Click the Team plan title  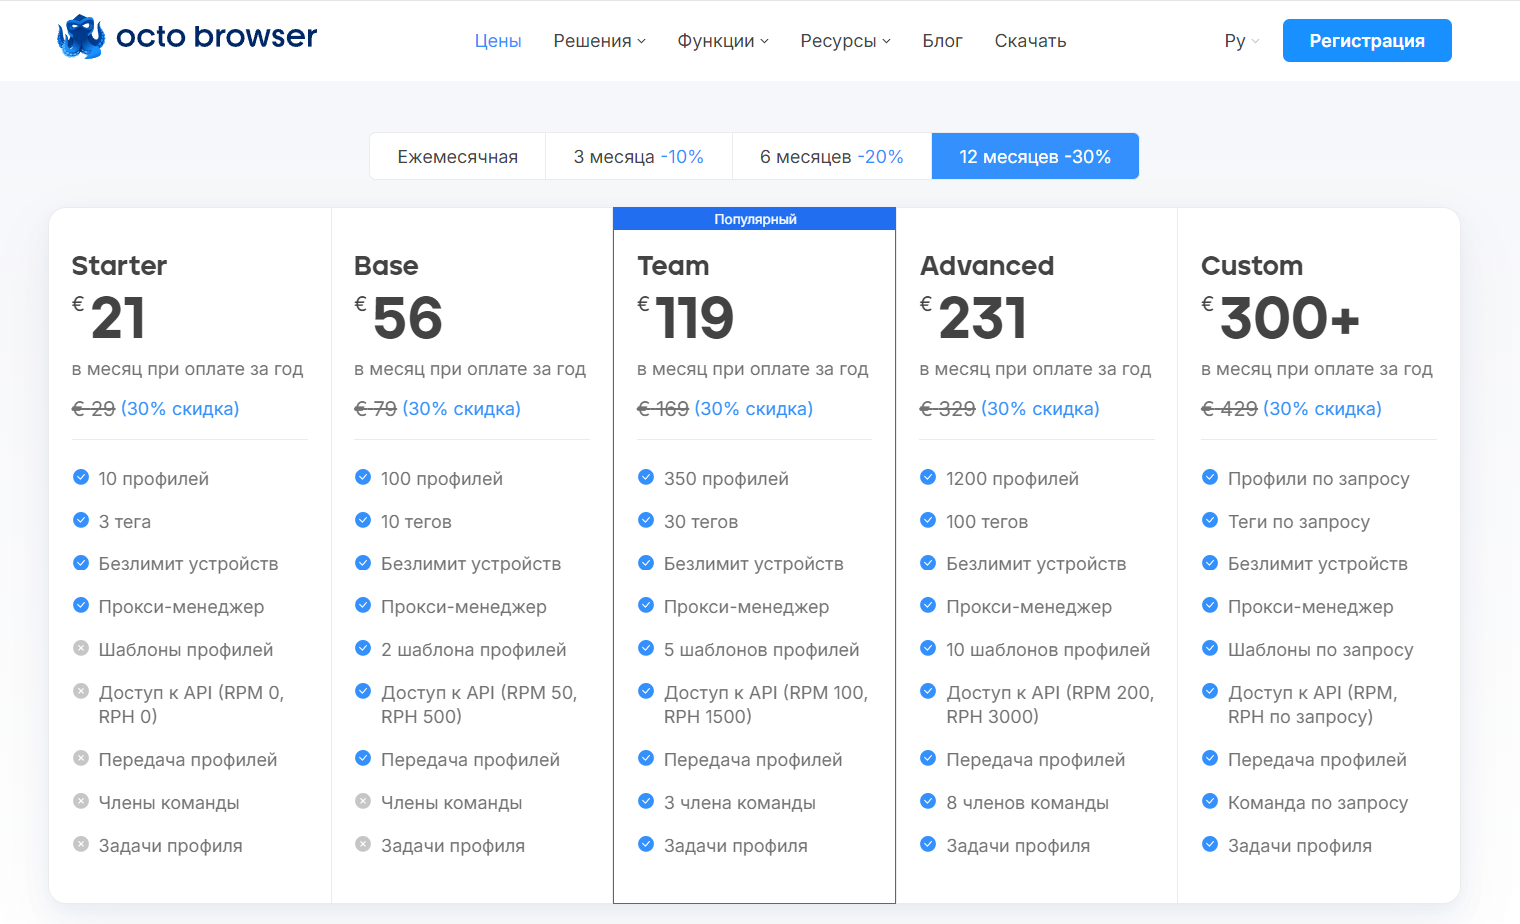(x=673, y=266)
